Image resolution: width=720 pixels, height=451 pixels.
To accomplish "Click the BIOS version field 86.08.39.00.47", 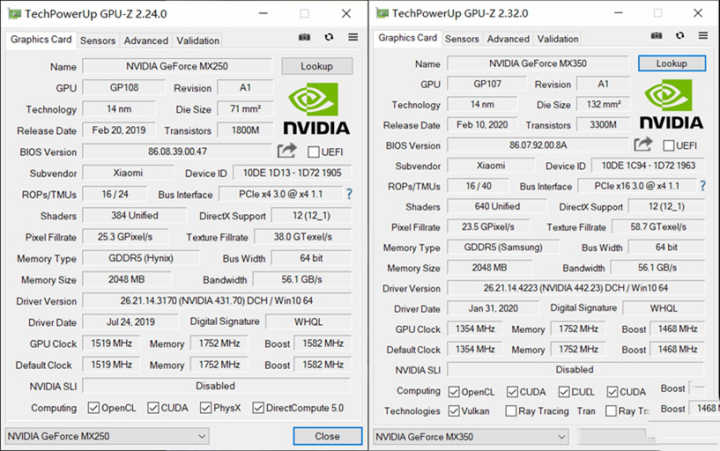I will [177, 152].
